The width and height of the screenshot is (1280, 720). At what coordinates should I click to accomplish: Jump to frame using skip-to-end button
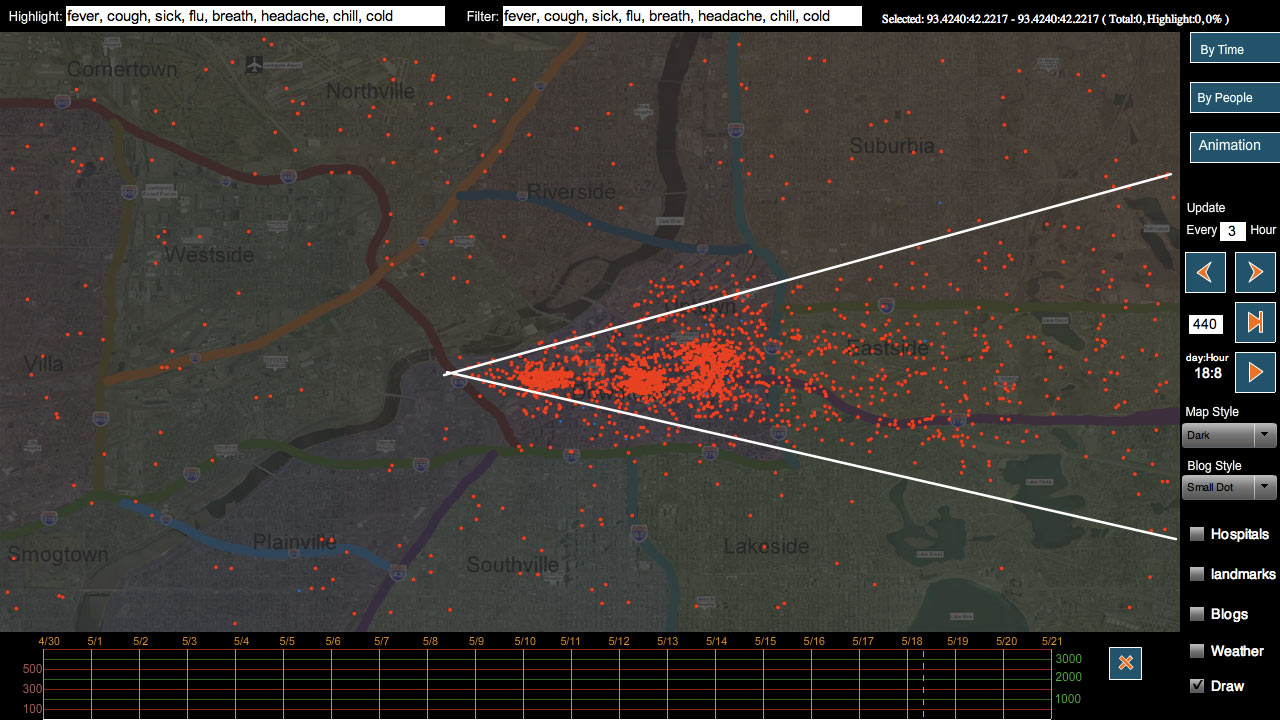pos(1255,322)
